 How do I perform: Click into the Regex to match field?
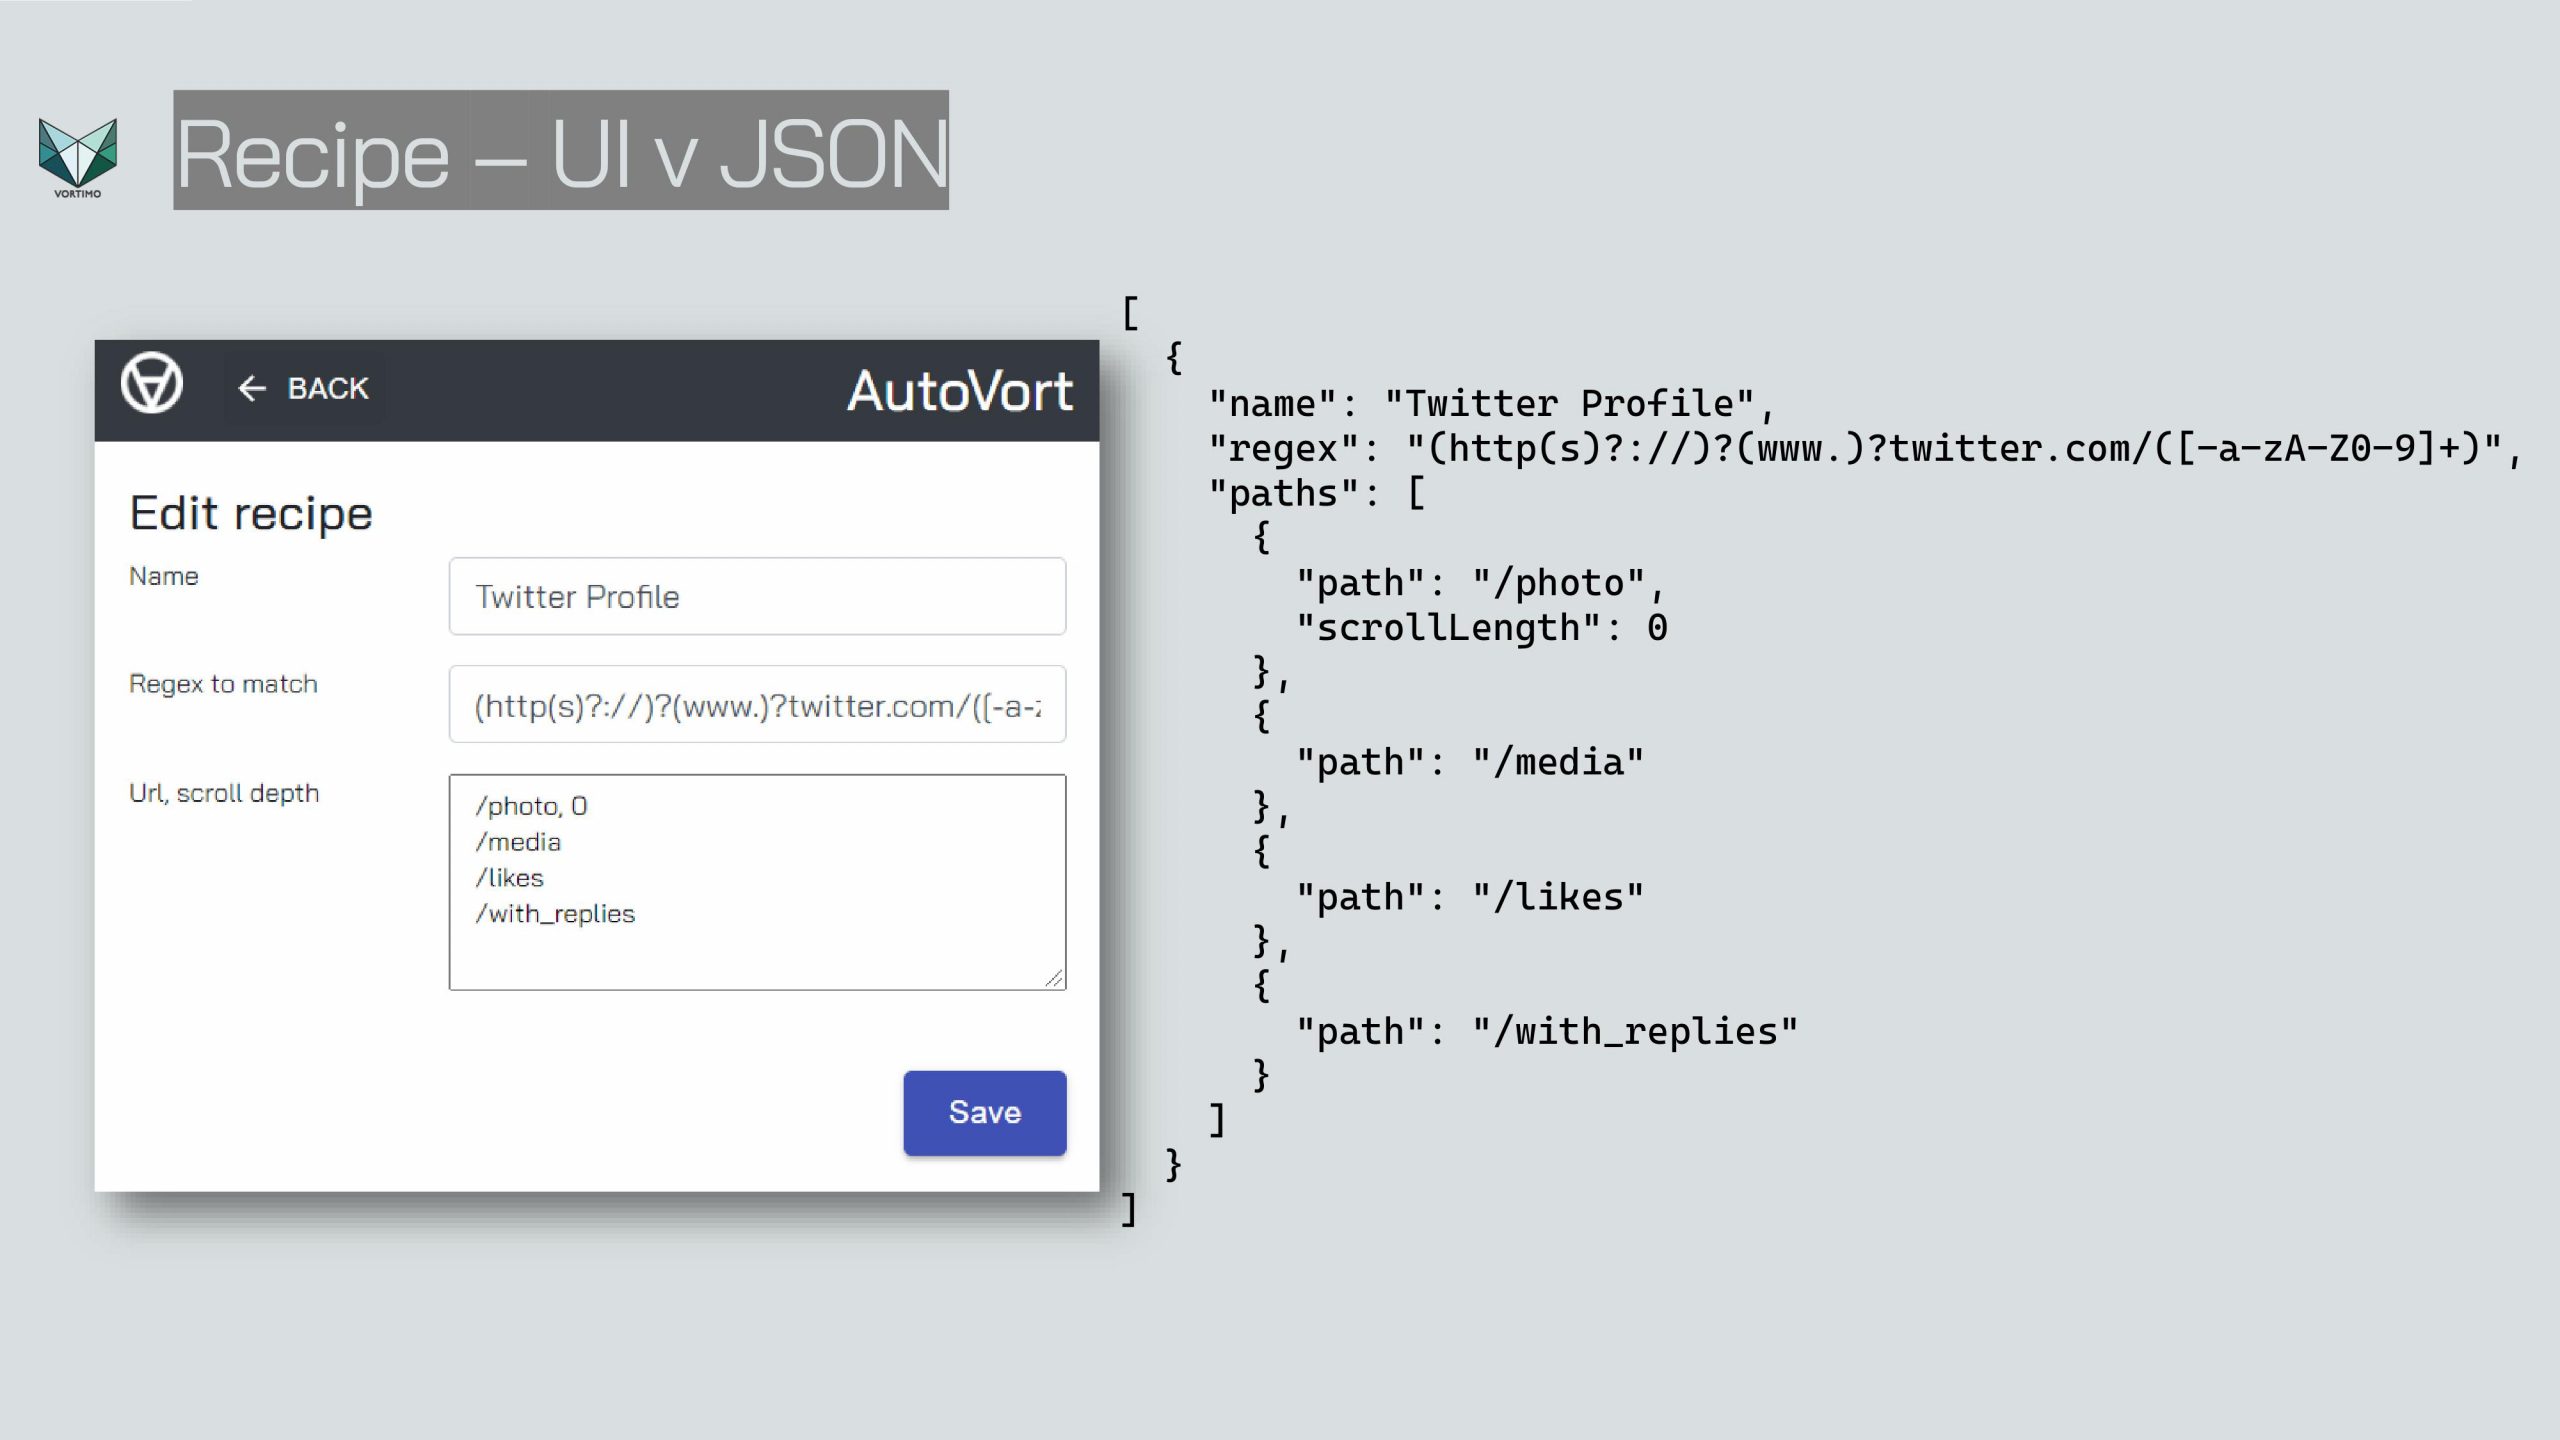[757, 704]
